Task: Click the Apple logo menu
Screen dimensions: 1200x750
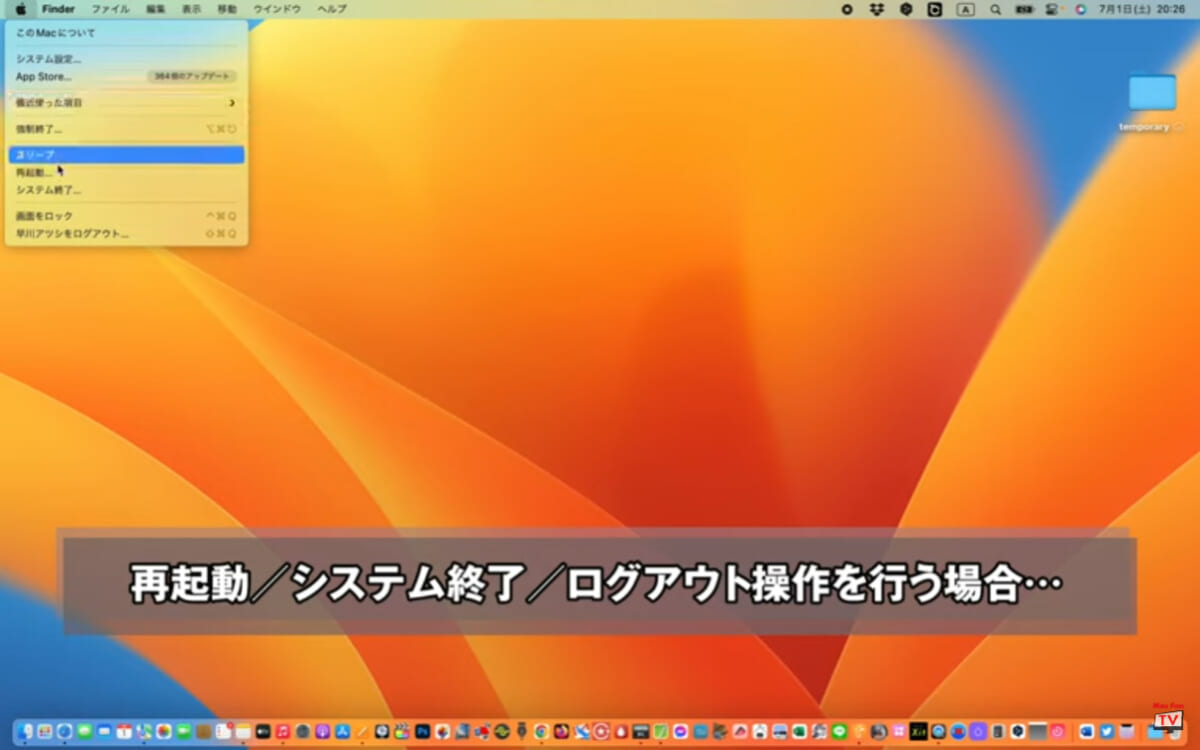Action: point(21,9)
